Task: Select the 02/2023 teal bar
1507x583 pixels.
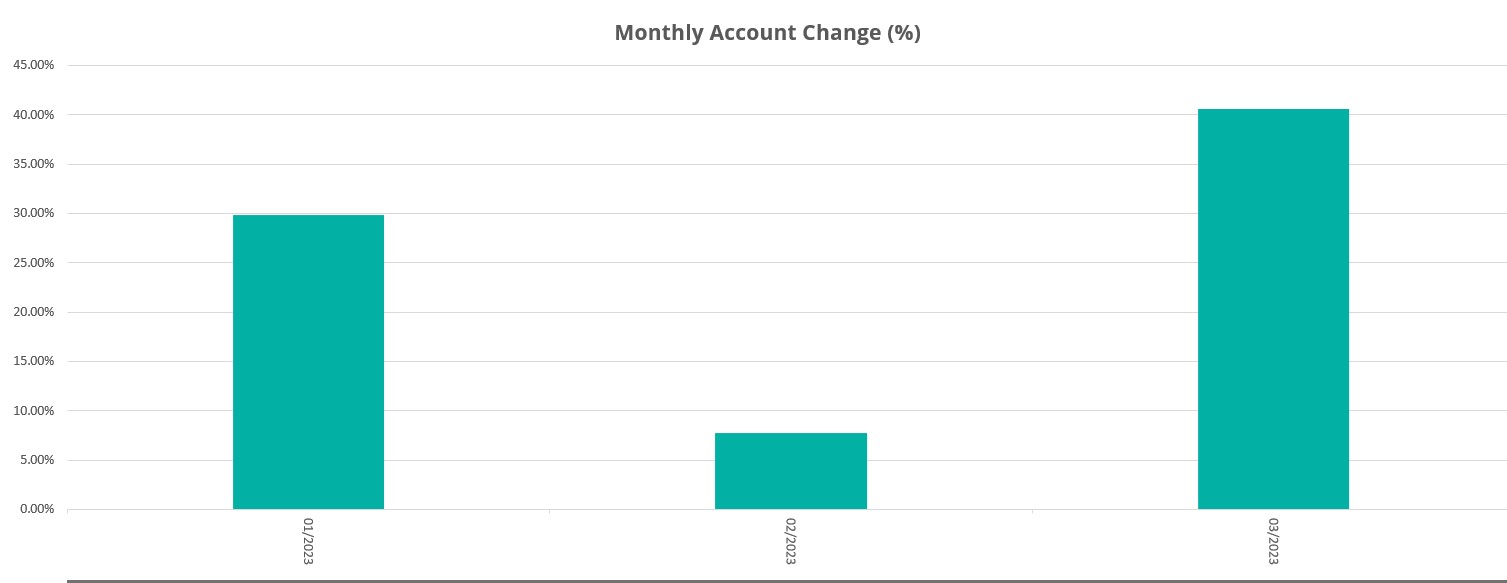Action: 790,471
